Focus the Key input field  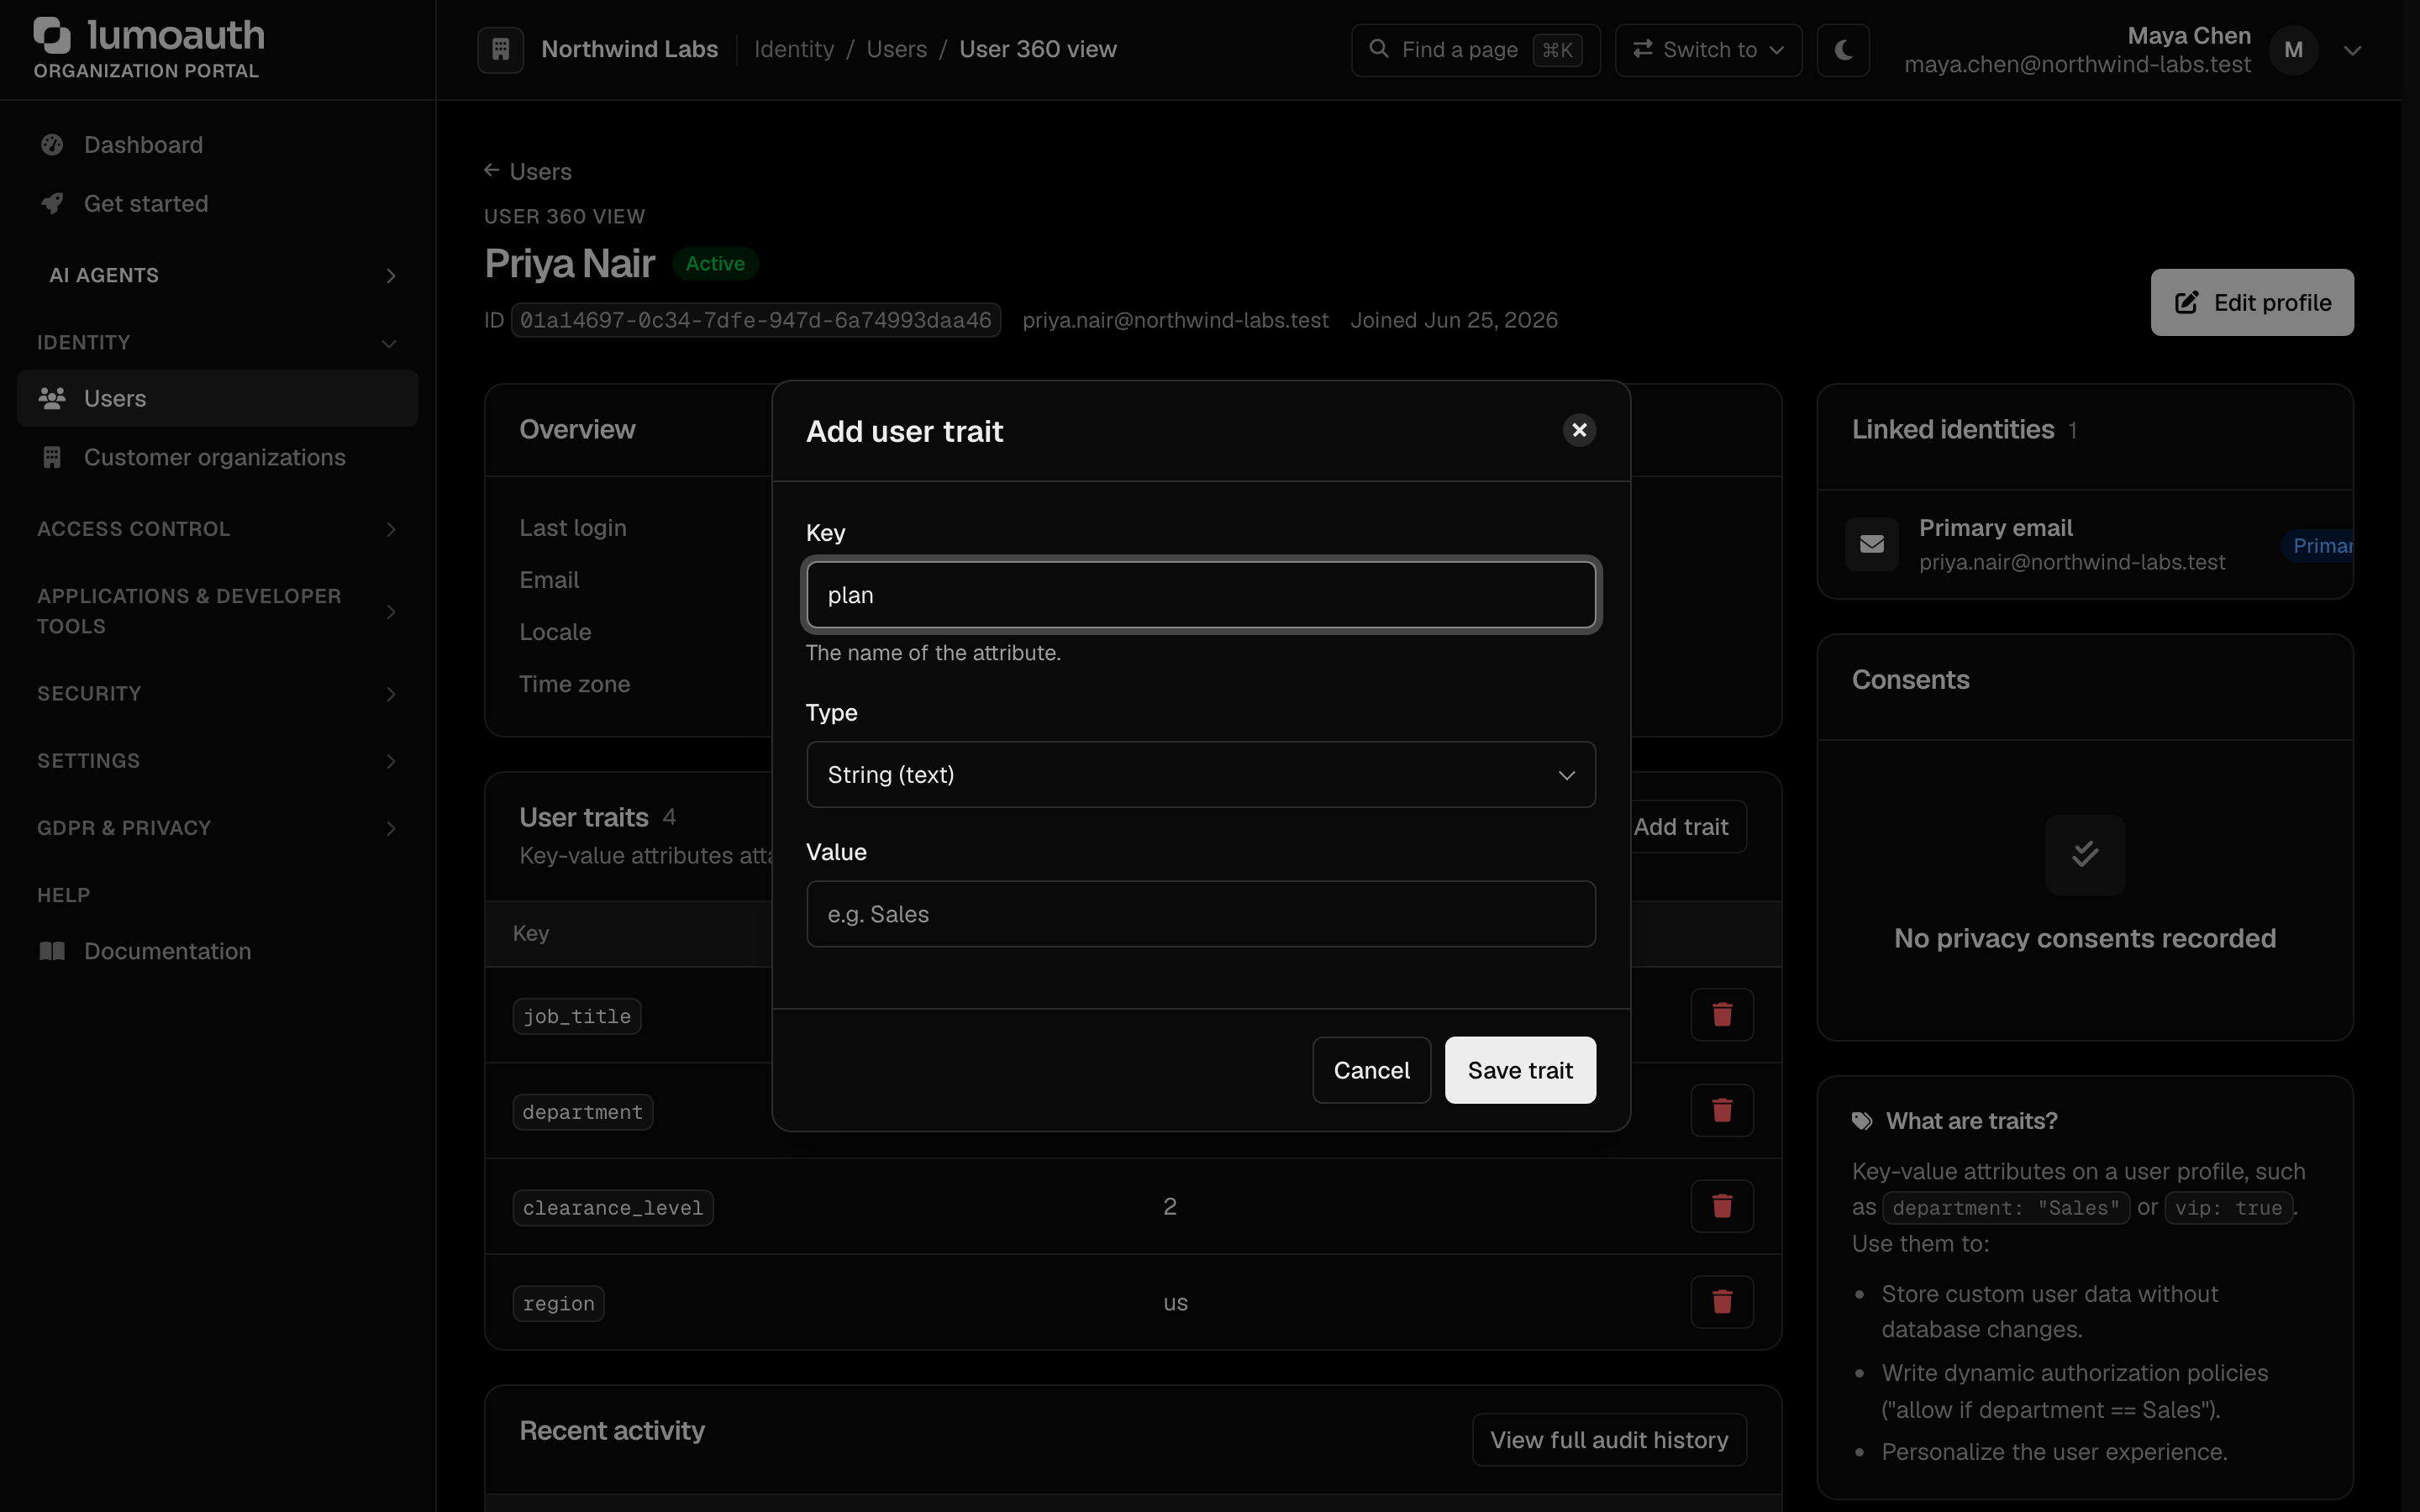click(1200, 595)
